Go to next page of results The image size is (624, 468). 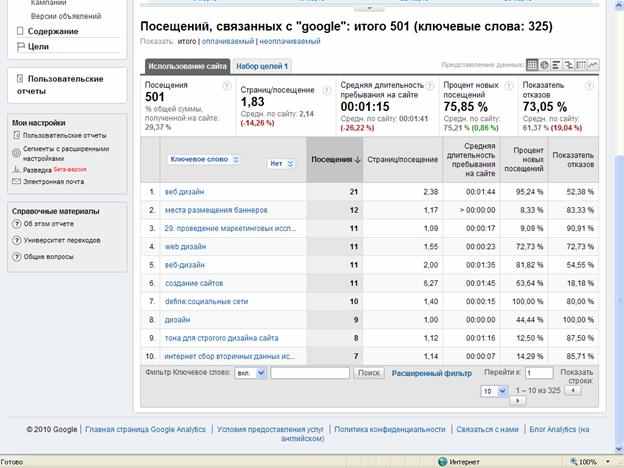coord(517,401)
